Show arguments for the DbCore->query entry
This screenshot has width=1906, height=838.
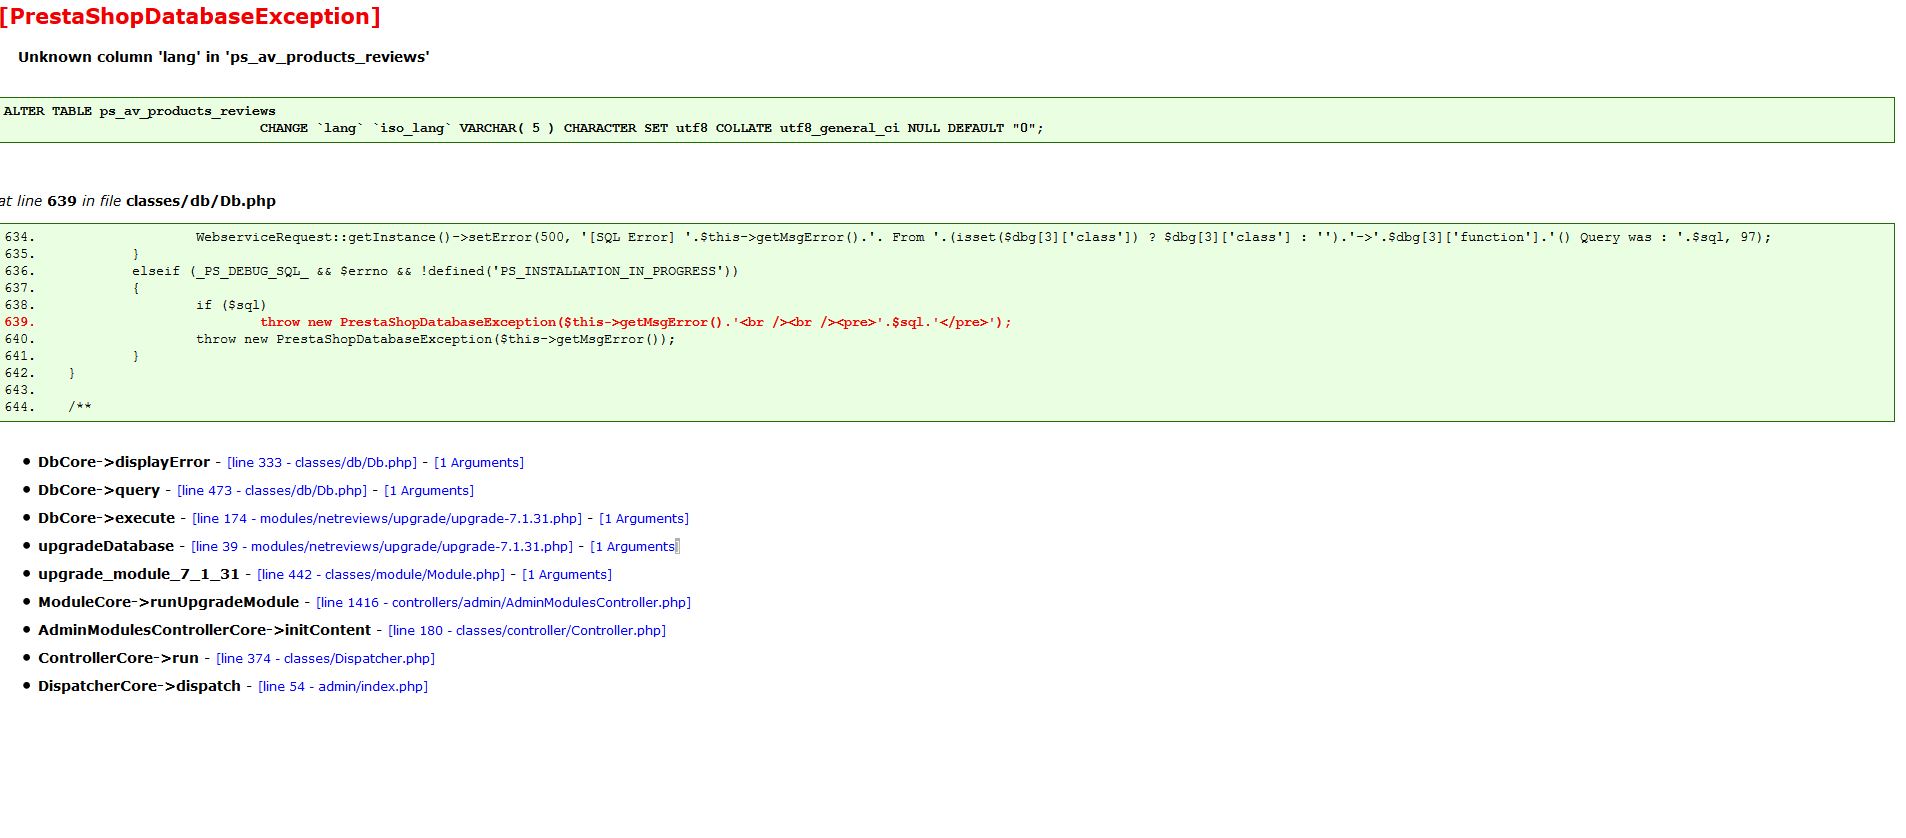429,491
